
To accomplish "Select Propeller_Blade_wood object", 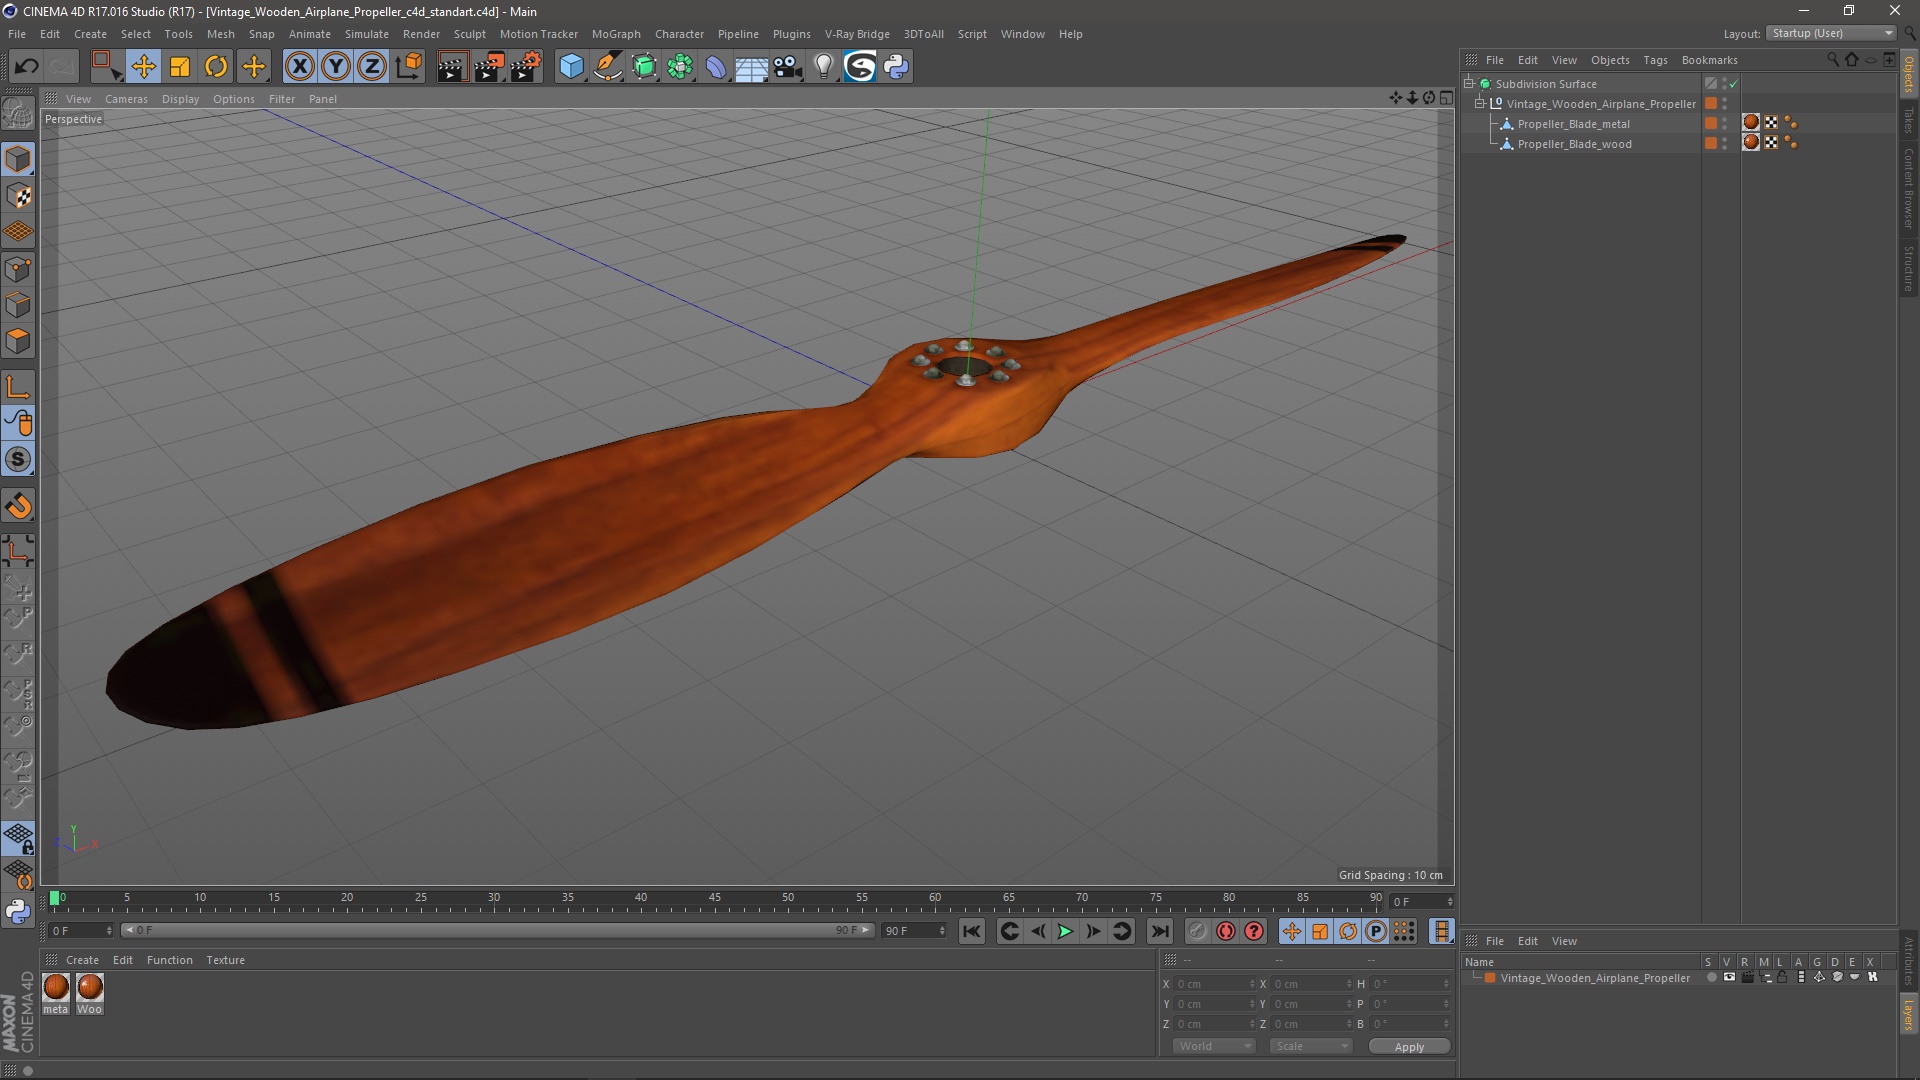I will (1574, 144).
